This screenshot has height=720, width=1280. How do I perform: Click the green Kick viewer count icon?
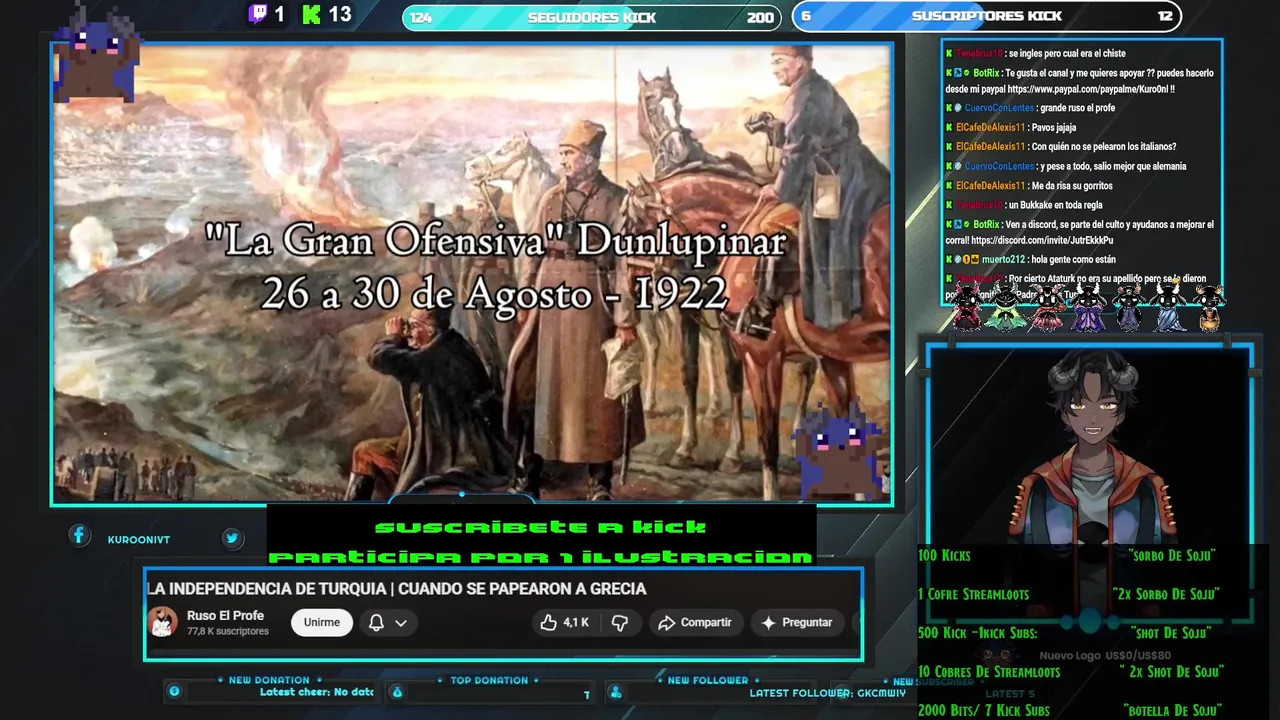pos(311,14)
